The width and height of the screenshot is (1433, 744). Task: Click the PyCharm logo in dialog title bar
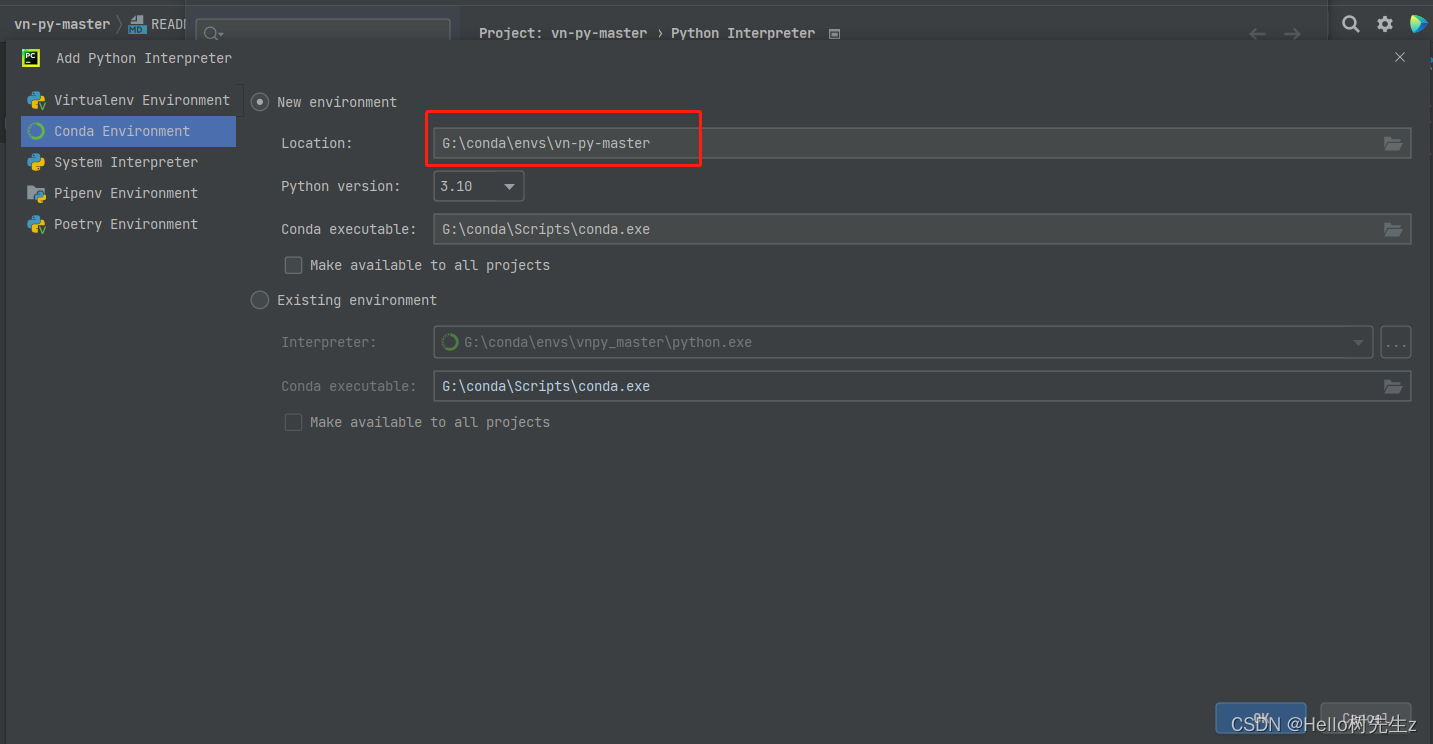pyautogui.click(x=31, y=57)
